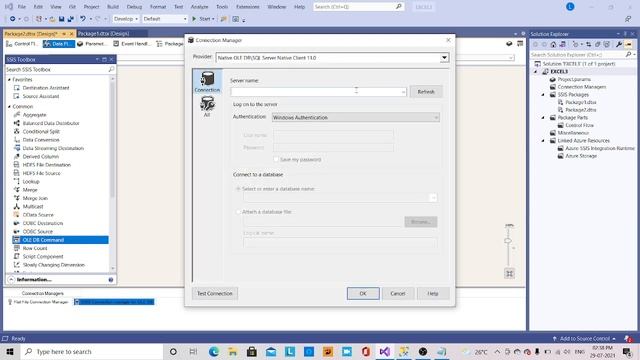This screenshot has height=360, width=640.
Task: Select Multicast toolbox item
Action: 33,207
